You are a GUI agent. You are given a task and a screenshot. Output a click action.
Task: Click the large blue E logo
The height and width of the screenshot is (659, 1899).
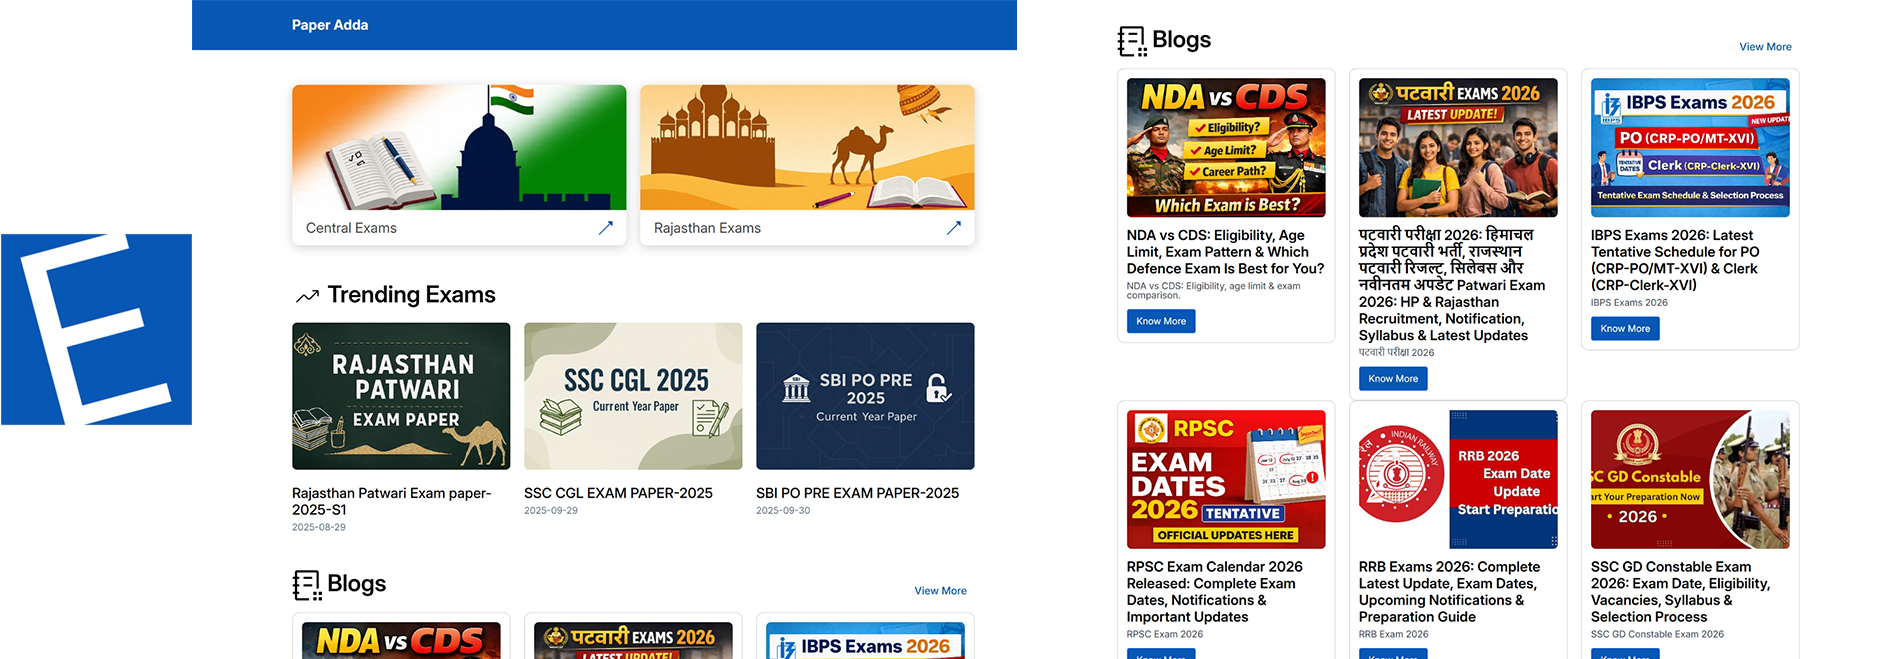(x=96, y=329)
